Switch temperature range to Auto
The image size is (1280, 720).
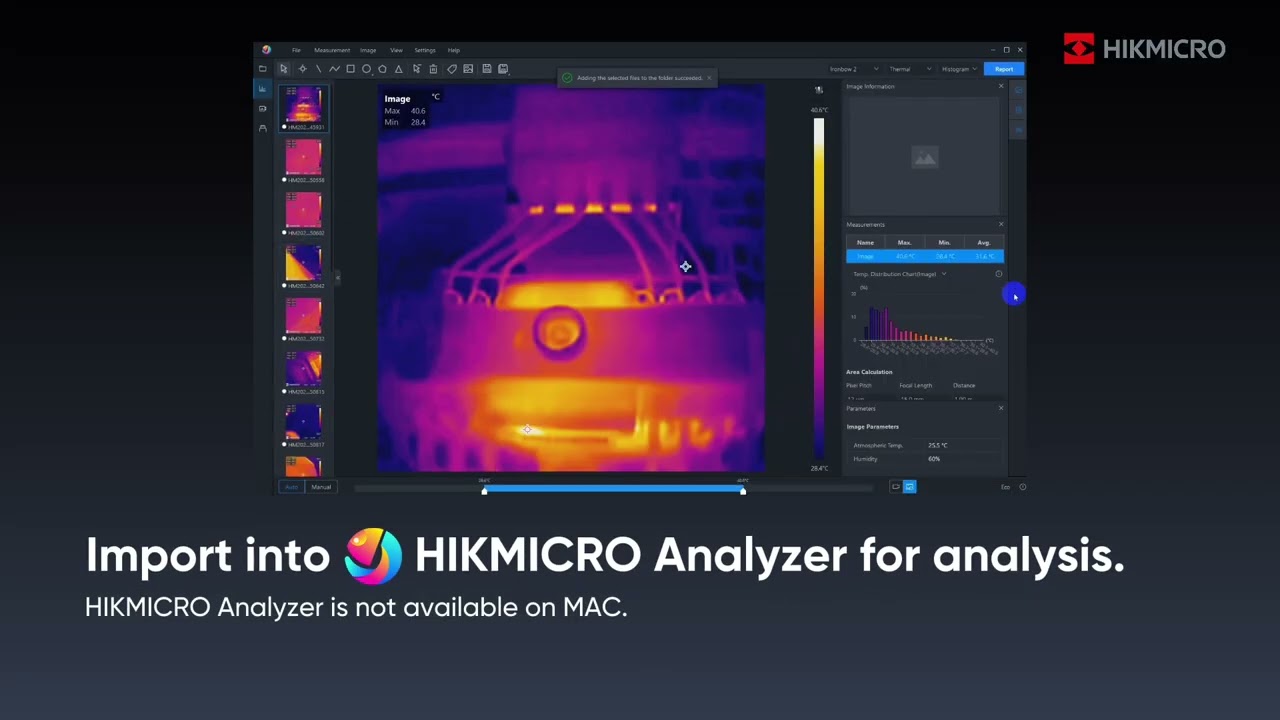click(x=292, y=487)
